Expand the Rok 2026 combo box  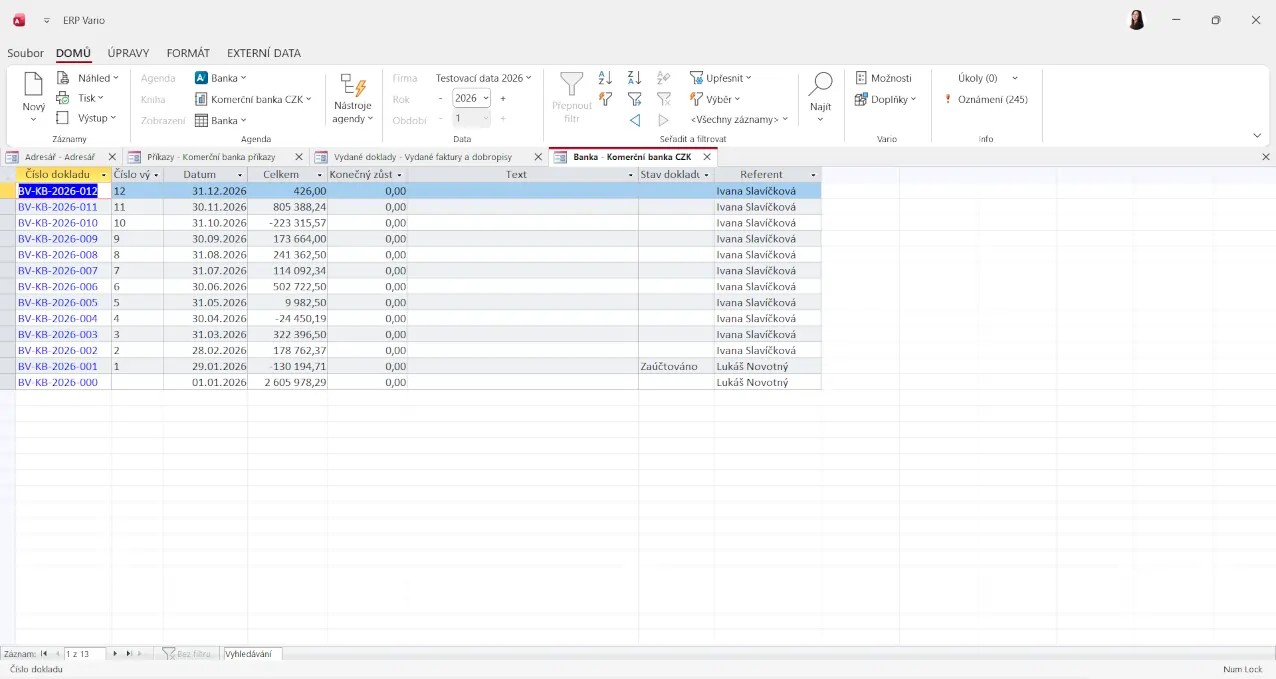click(486, 98)
